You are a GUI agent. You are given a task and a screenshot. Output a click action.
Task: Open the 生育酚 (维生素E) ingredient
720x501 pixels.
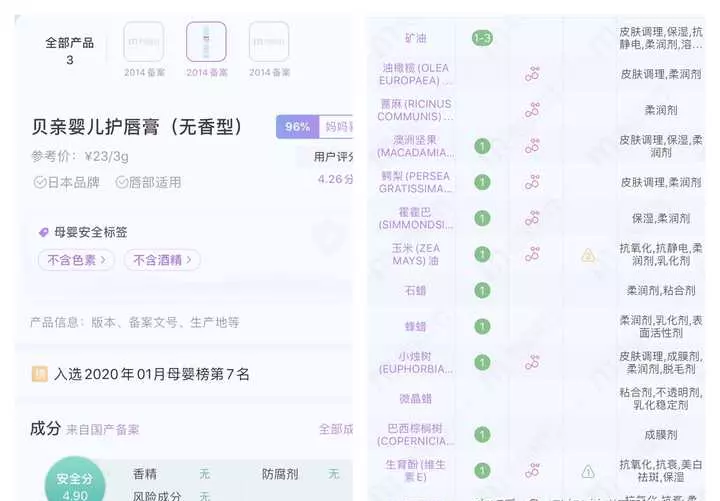tap(416, 471)
